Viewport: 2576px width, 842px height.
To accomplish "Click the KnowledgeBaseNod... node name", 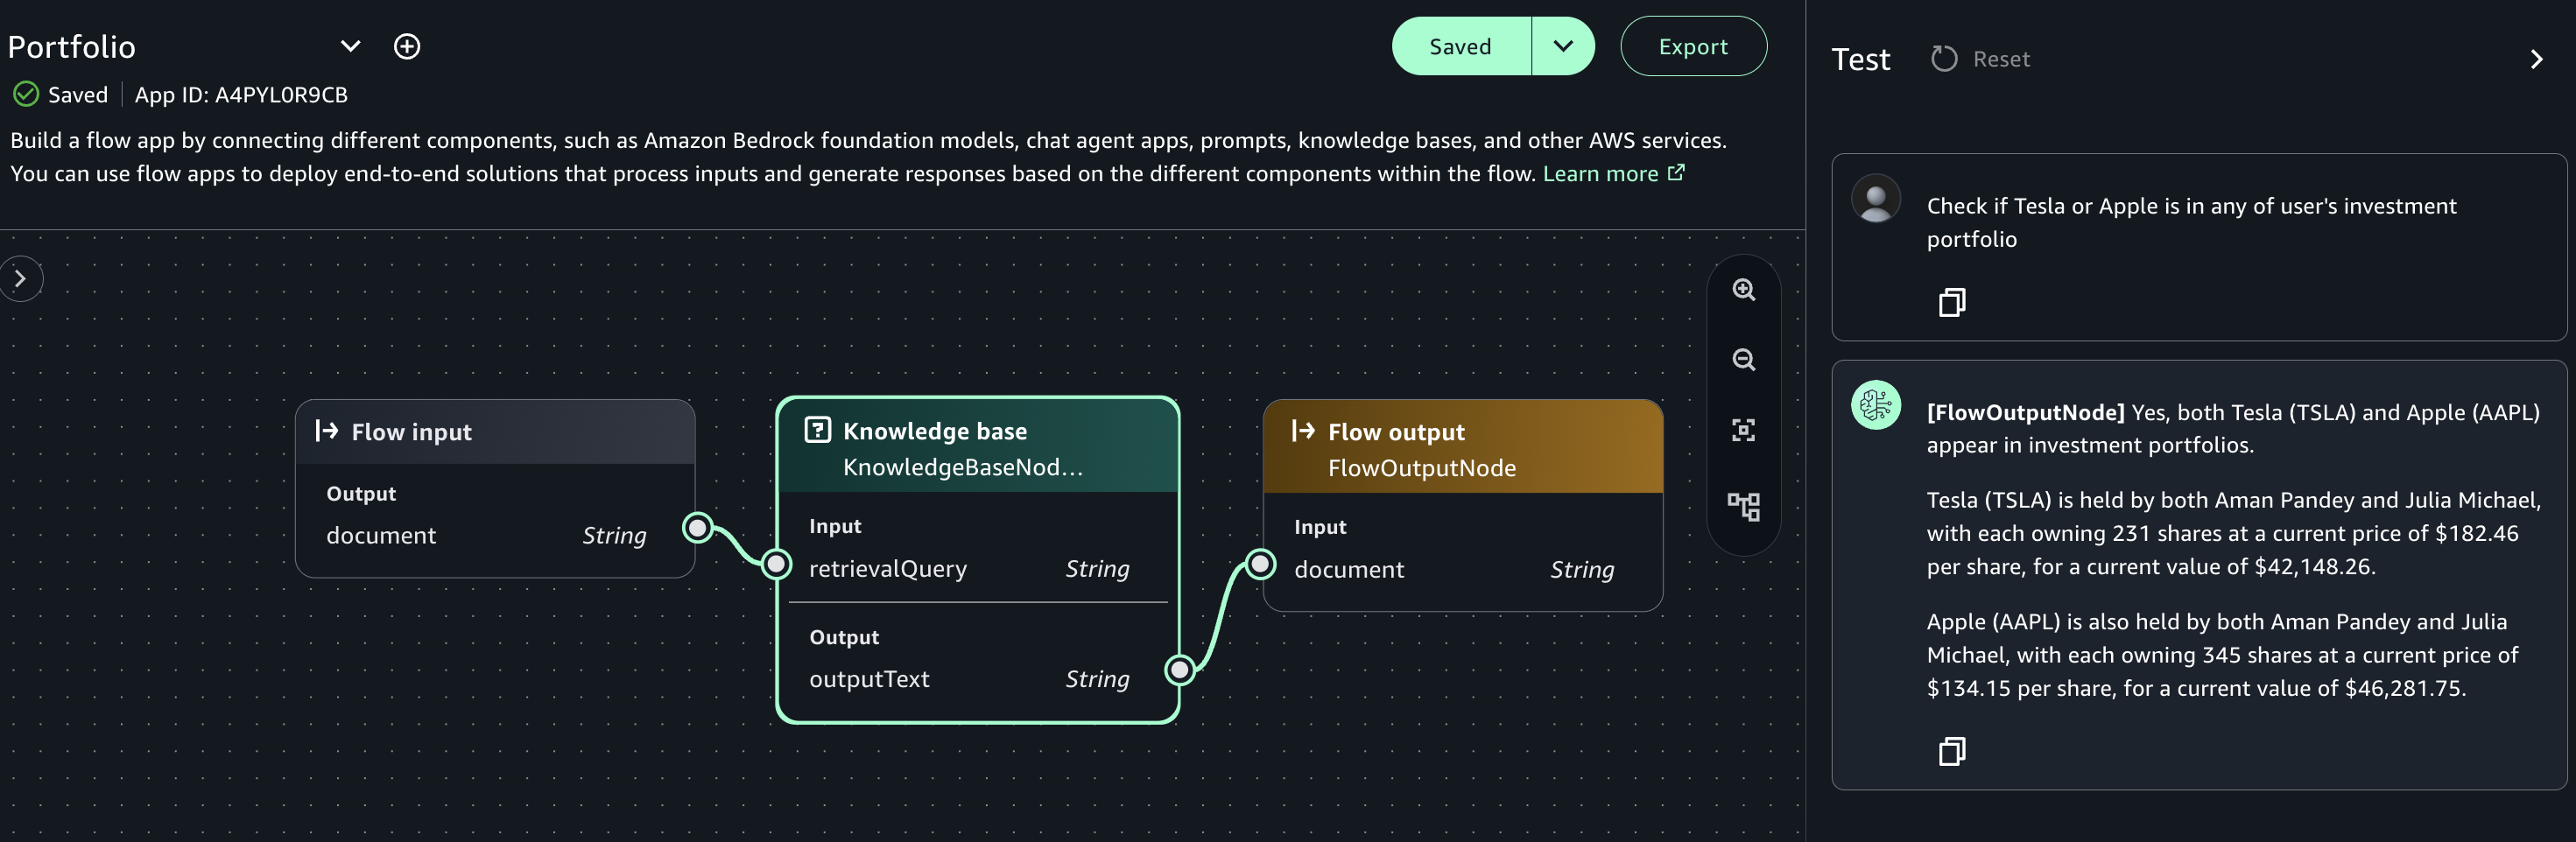I will (x=962, y=467).
